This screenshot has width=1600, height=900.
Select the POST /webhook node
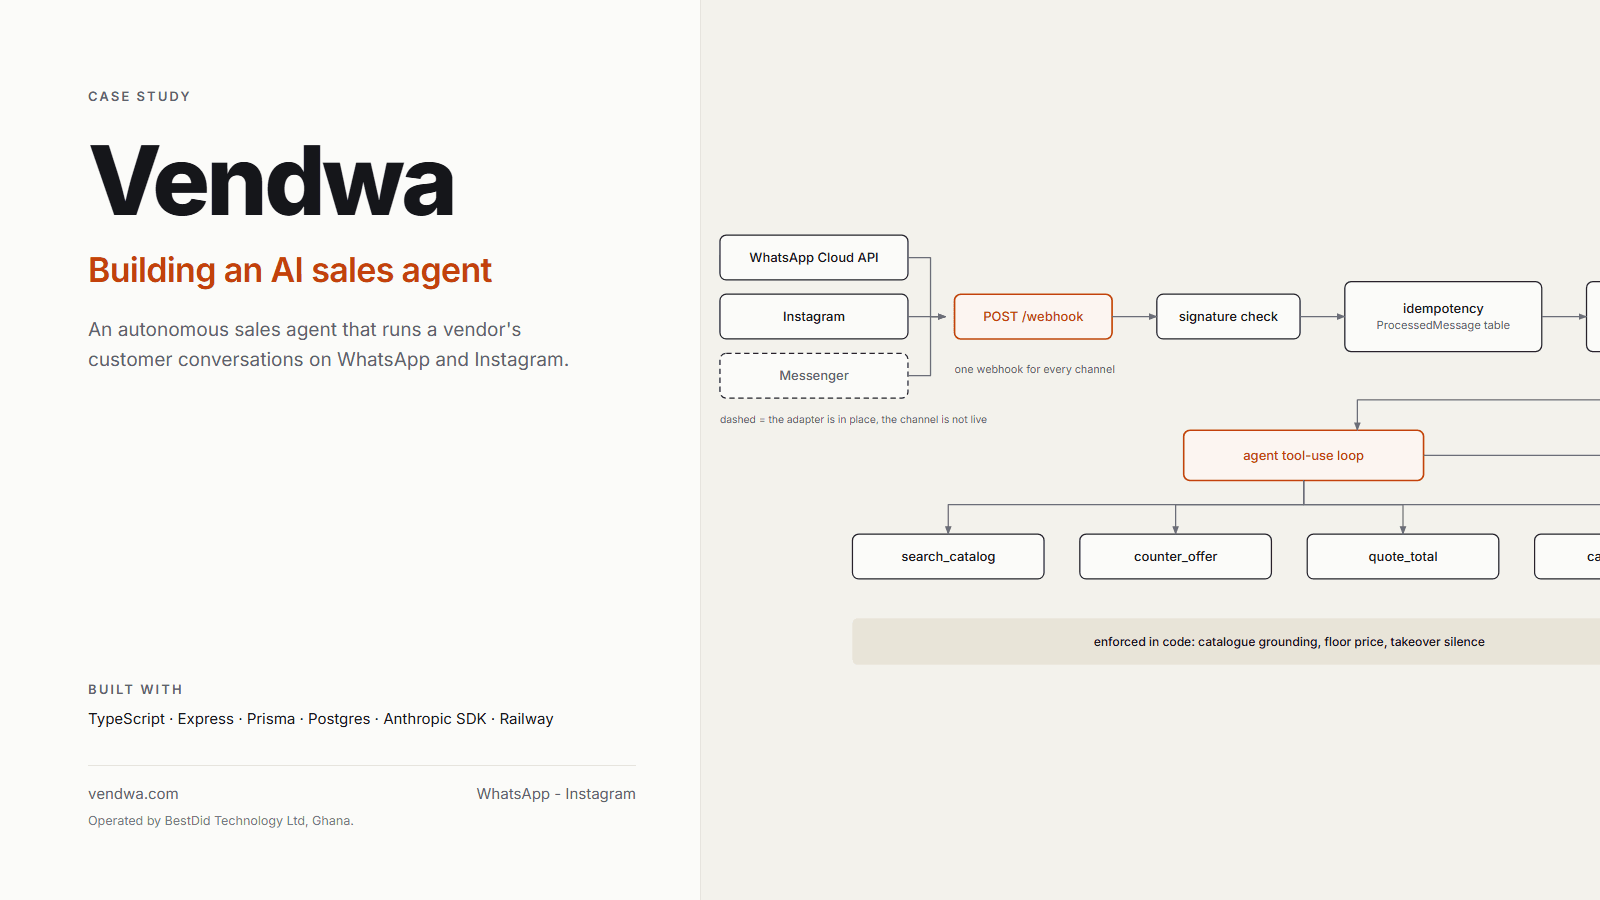(1033, 317)
